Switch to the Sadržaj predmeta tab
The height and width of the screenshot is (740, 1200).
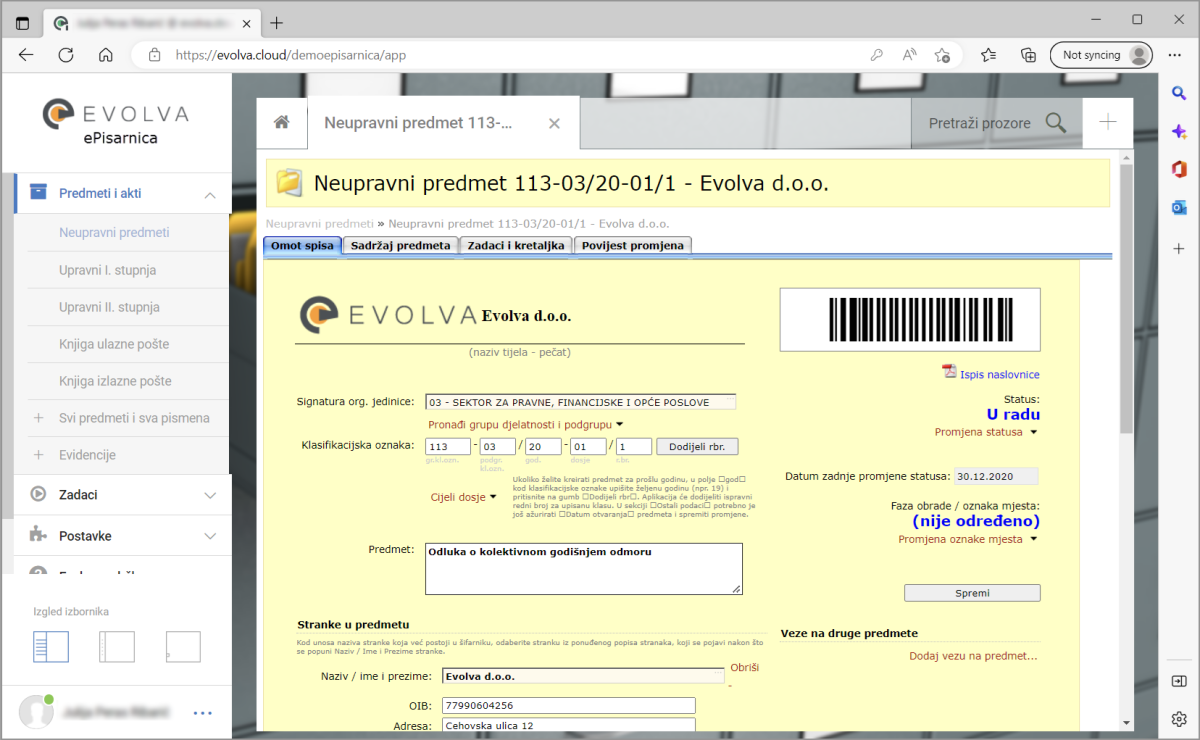pos(400,245)
